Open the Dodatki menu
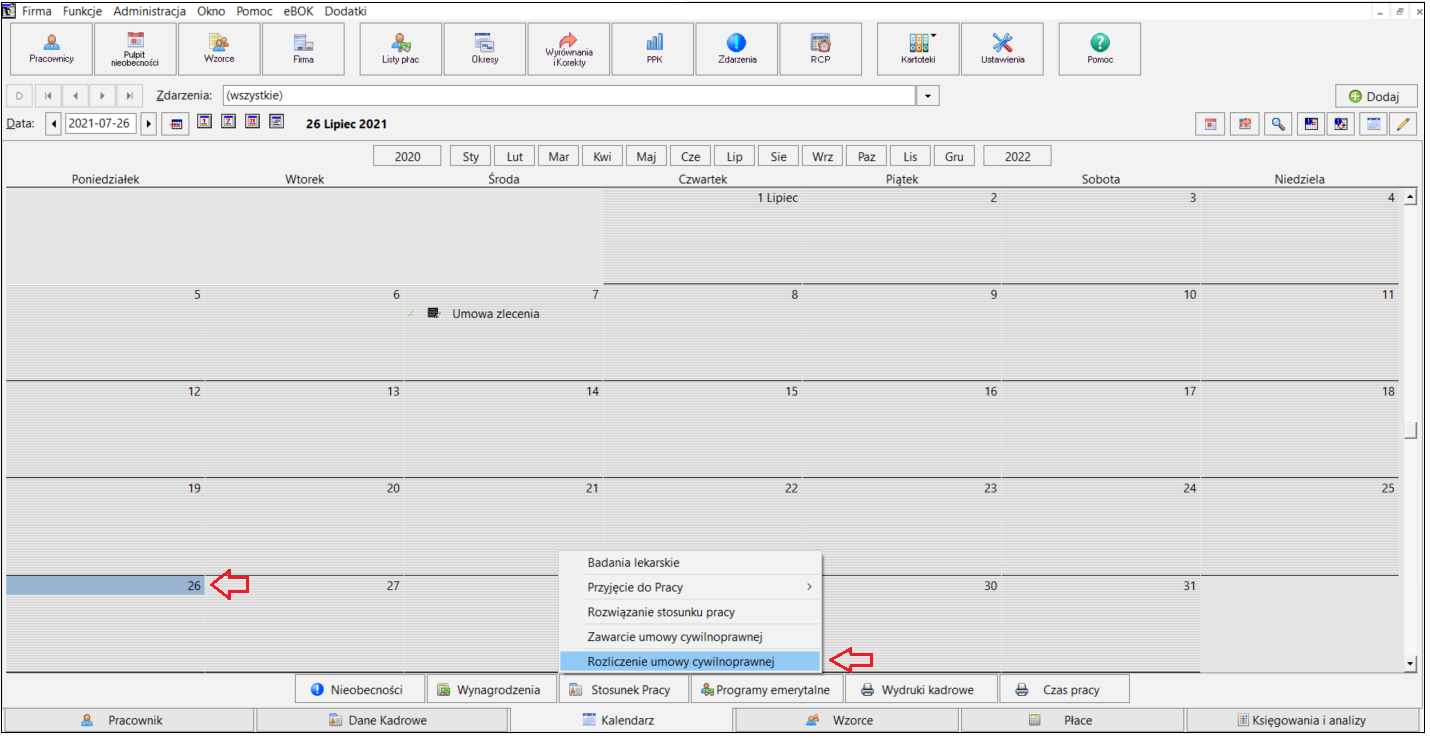This screenshot has width=1430, height=742. point(345,11)
